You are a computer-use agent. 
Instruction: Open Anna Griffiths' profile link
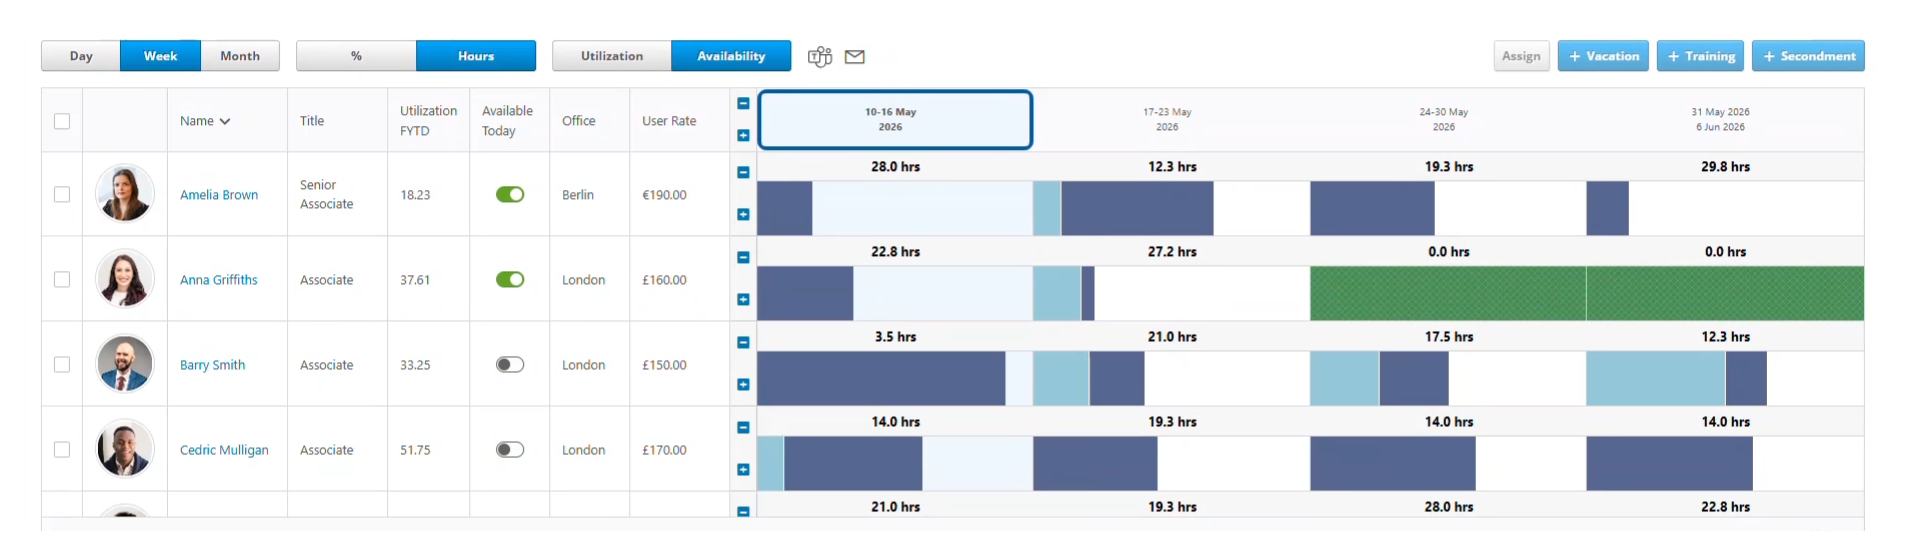219,280
